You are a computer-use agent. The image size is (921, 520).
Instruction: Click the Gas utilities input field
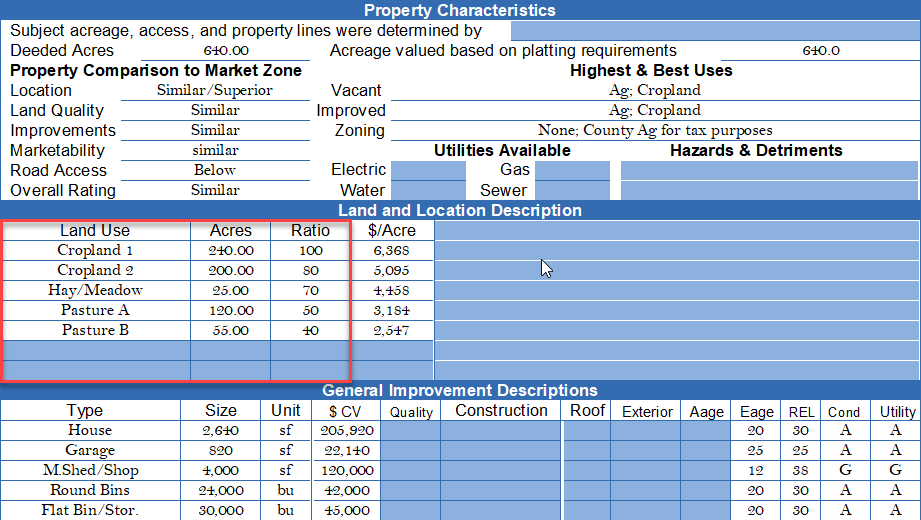click(571, 170)
